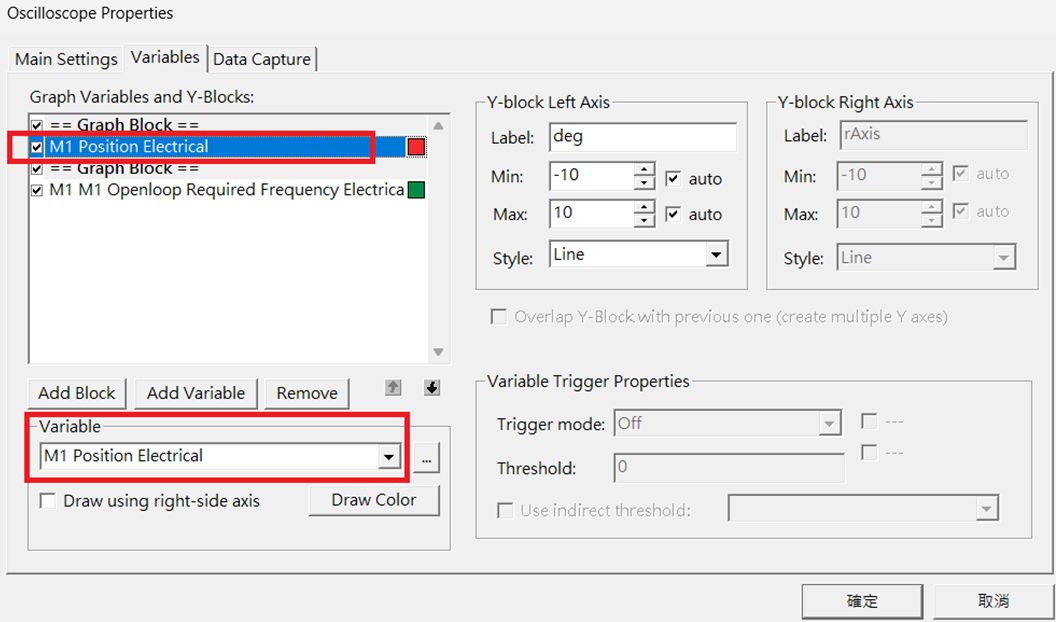Viewport: 1056px width, 622px height.
Task: Toggle auto checkbox for left axis Min
Action: coord(673,179)
